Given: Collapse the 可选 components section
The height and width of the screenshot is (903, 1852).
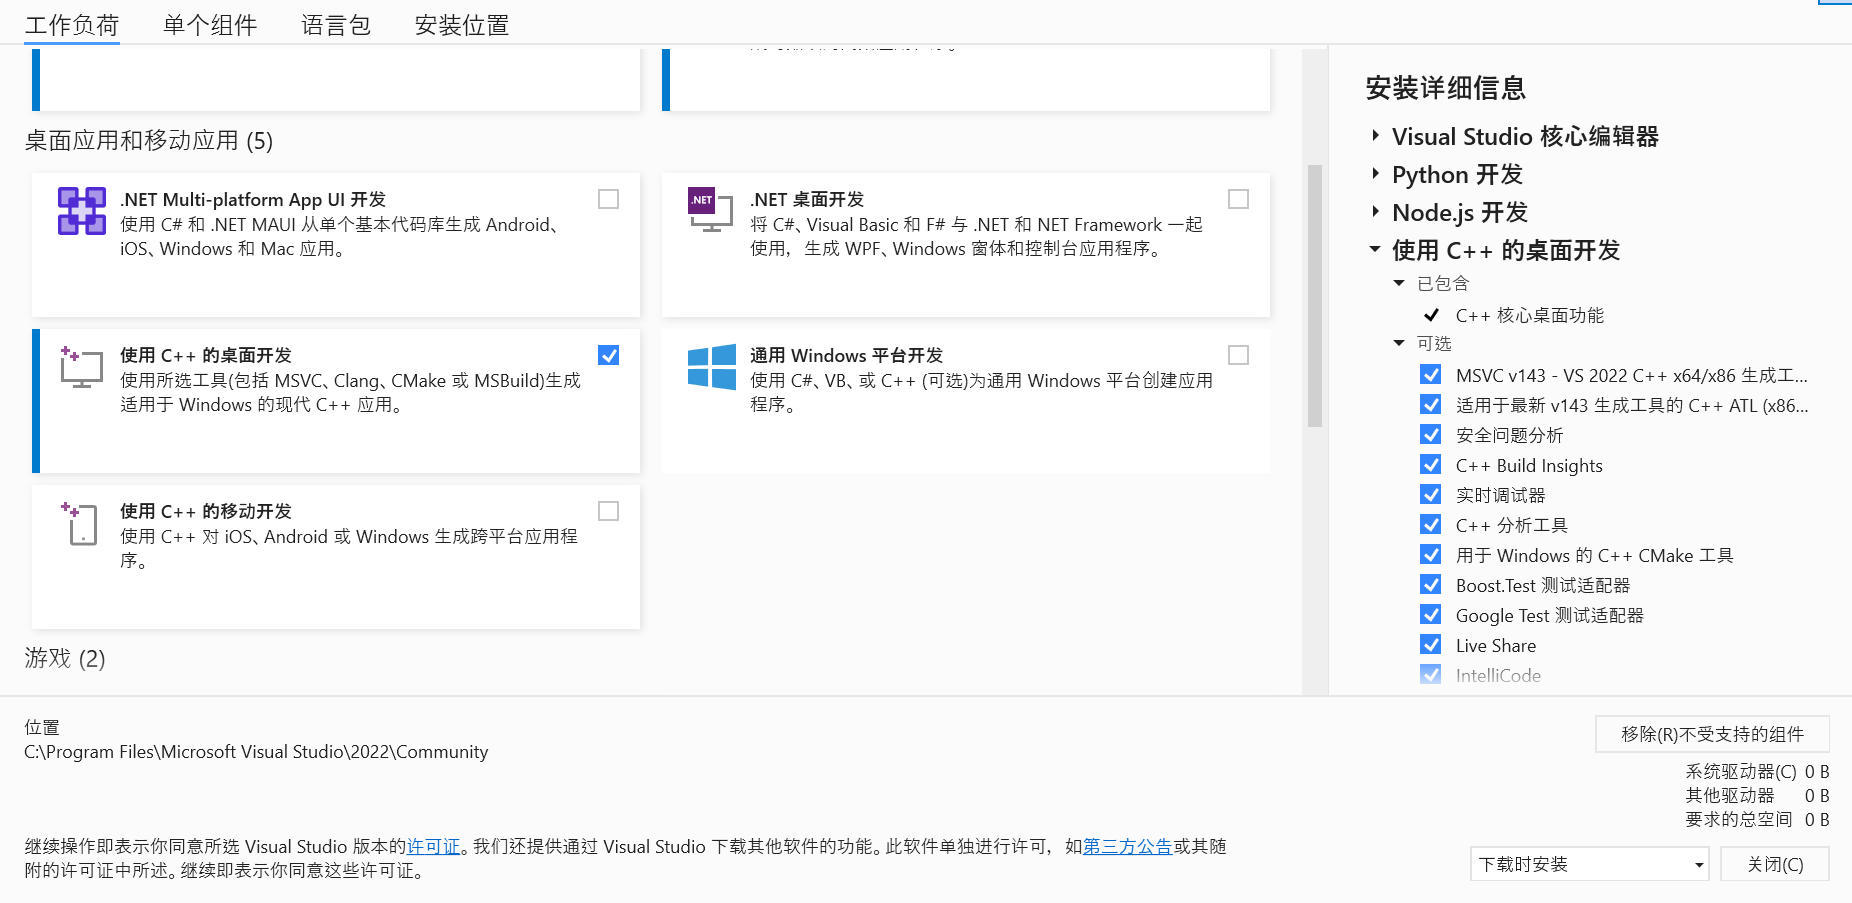Looking at the screenshot, I should [1399, 343].
